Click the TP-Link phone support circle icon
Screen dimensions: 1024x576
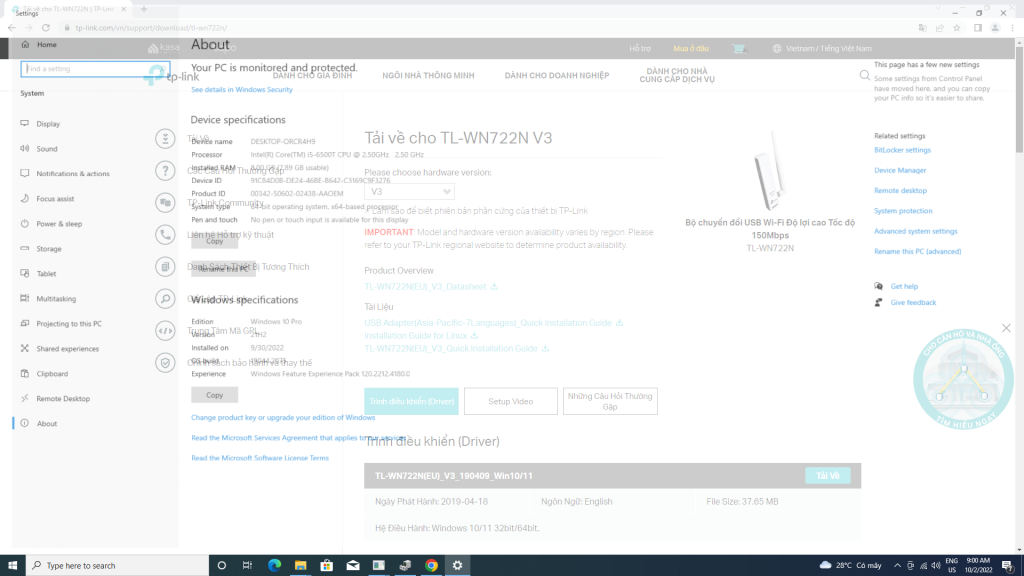165,234
